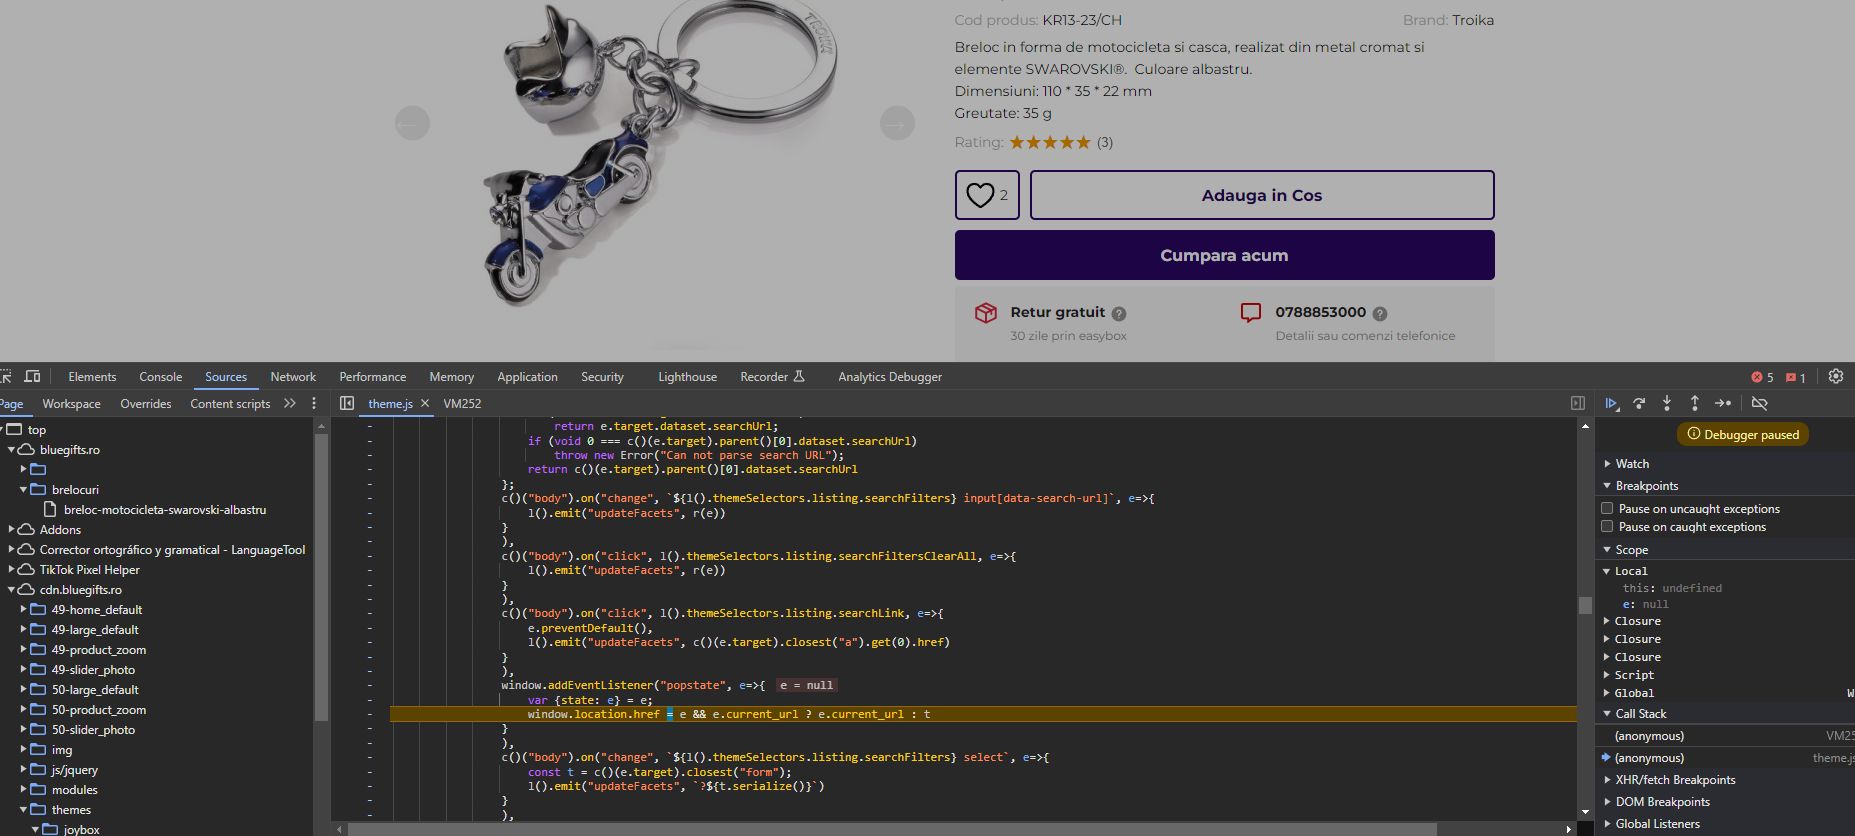Expand the TikTok Pixel Helper node
This screenshot has width=1855, height=836.
tap(12, 570)
